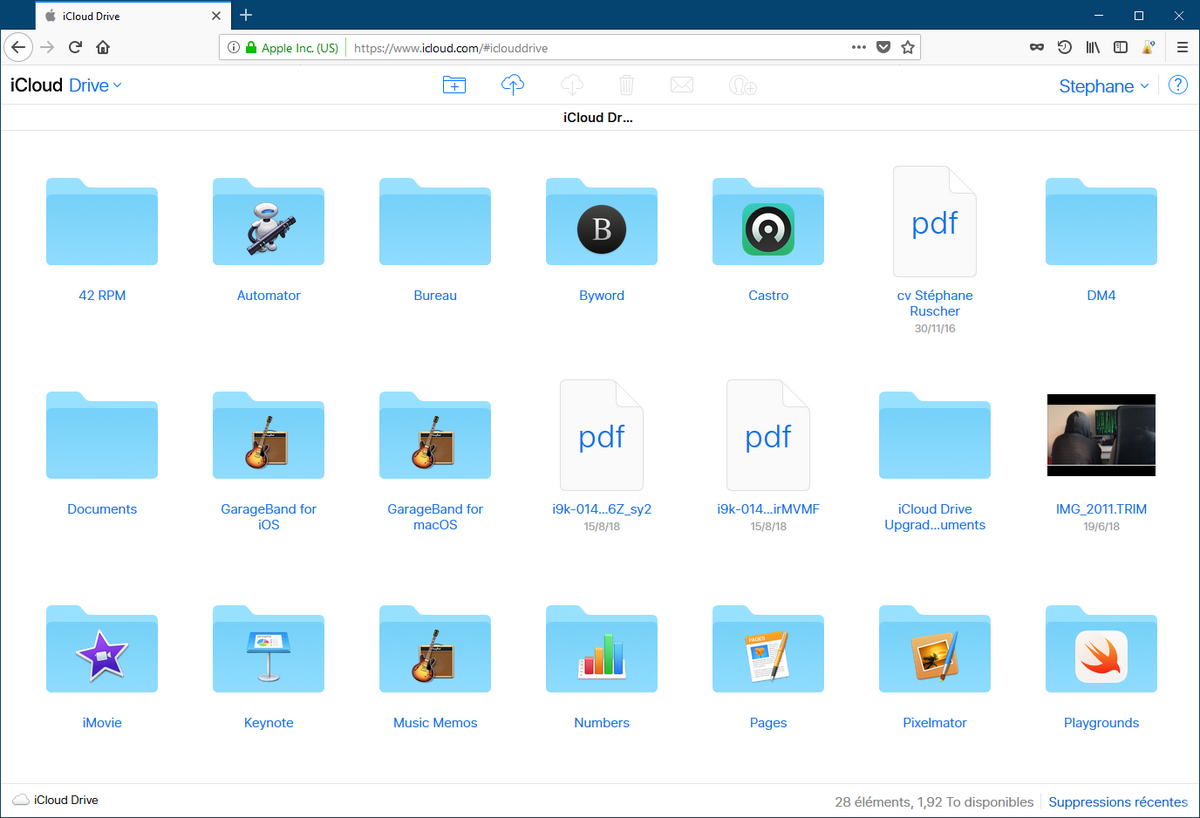Open a new browser tab with plus
Viewport: 1200px width, 818px height.
coord(246,15)
